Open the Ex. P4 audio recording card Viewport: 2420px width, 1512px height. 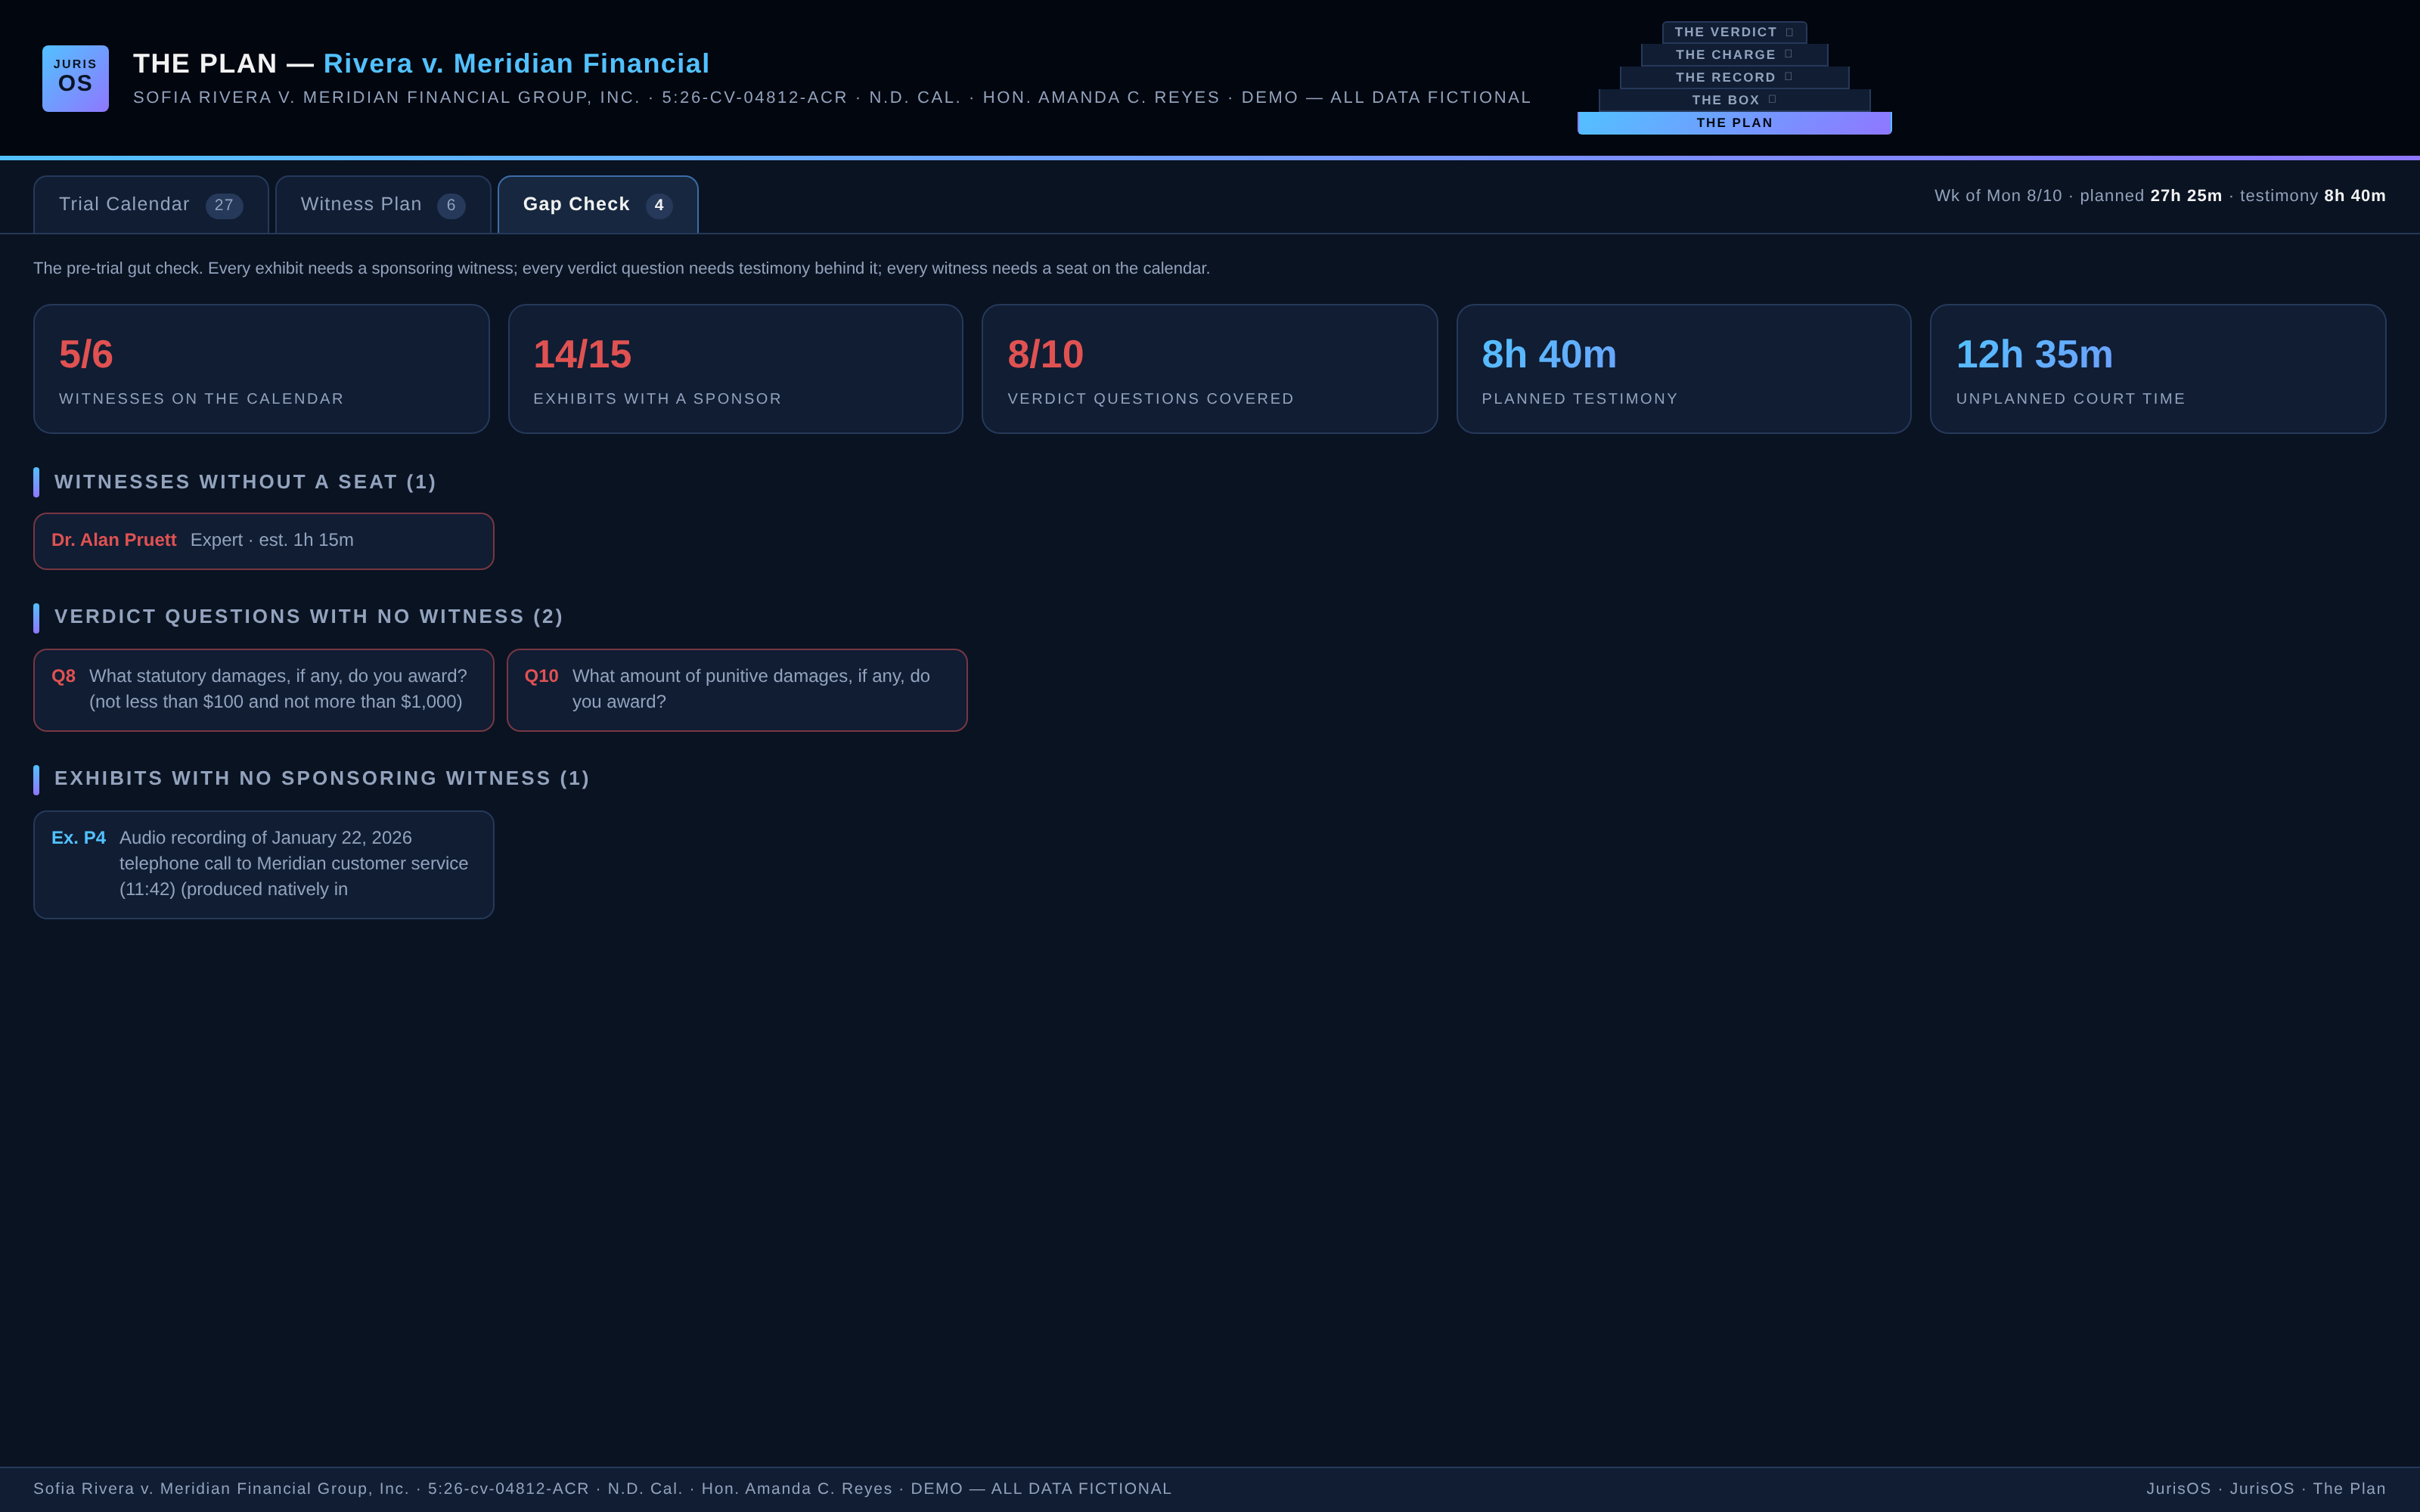[263, 865]
